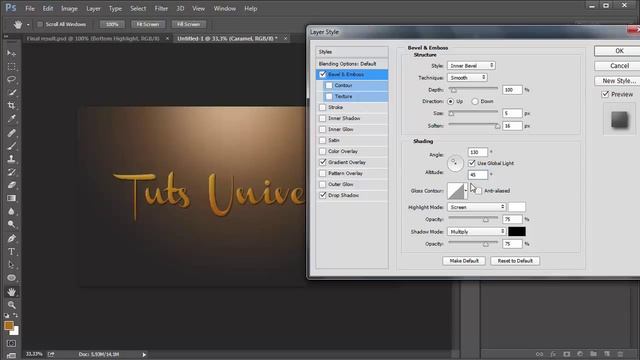Select the Down direction radio button
The width and height of the screenshot is (640, 360).
coord(475,101)
